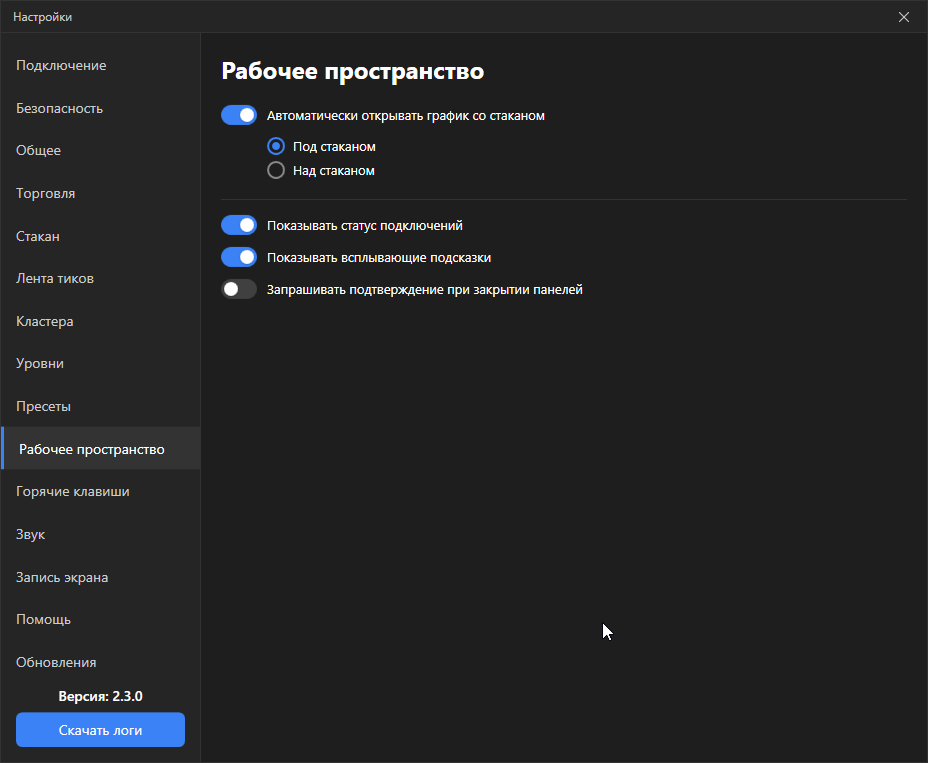Click the Рабочее пространство page heading

pos(353,71)
